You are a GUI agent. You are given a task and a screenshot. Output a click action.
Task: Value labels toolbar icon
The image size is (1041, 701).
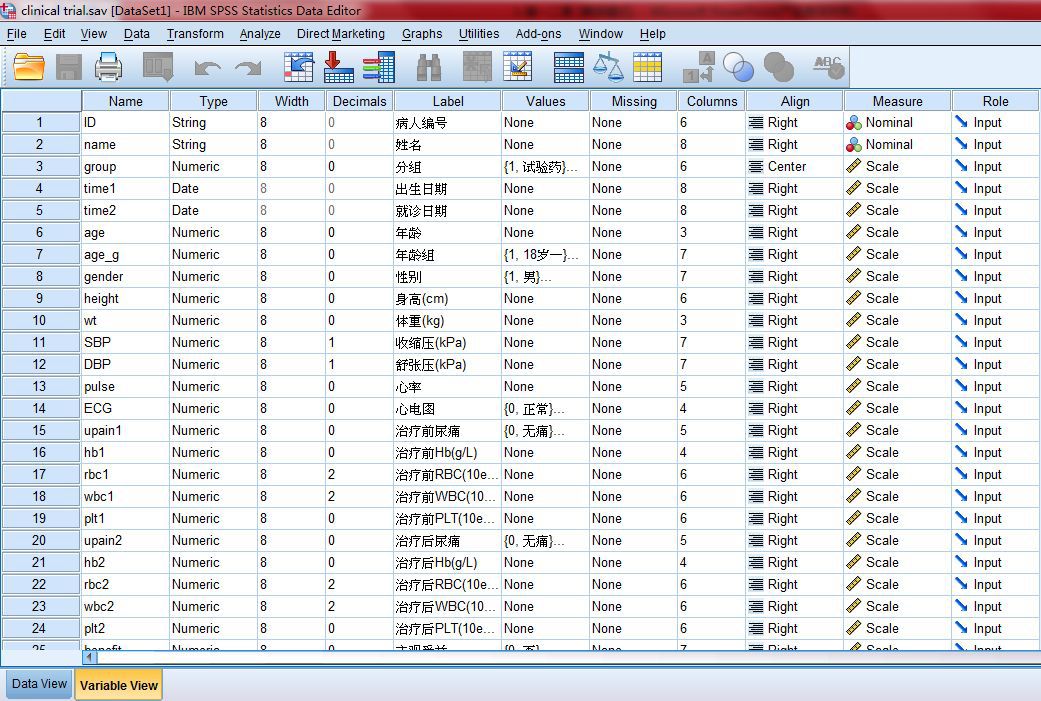tap(698, 67)
